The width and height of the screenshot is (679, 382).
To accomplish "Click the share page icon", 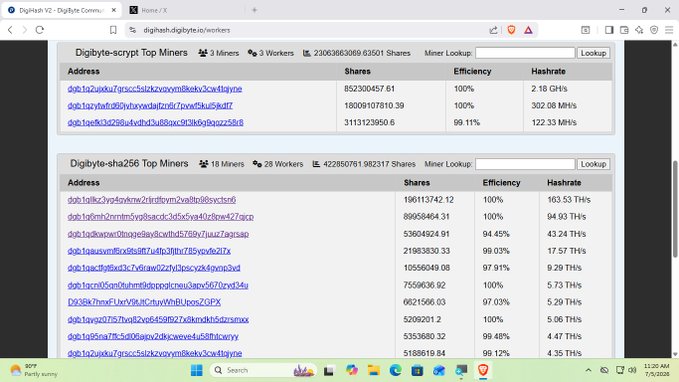I will (493, 30).
